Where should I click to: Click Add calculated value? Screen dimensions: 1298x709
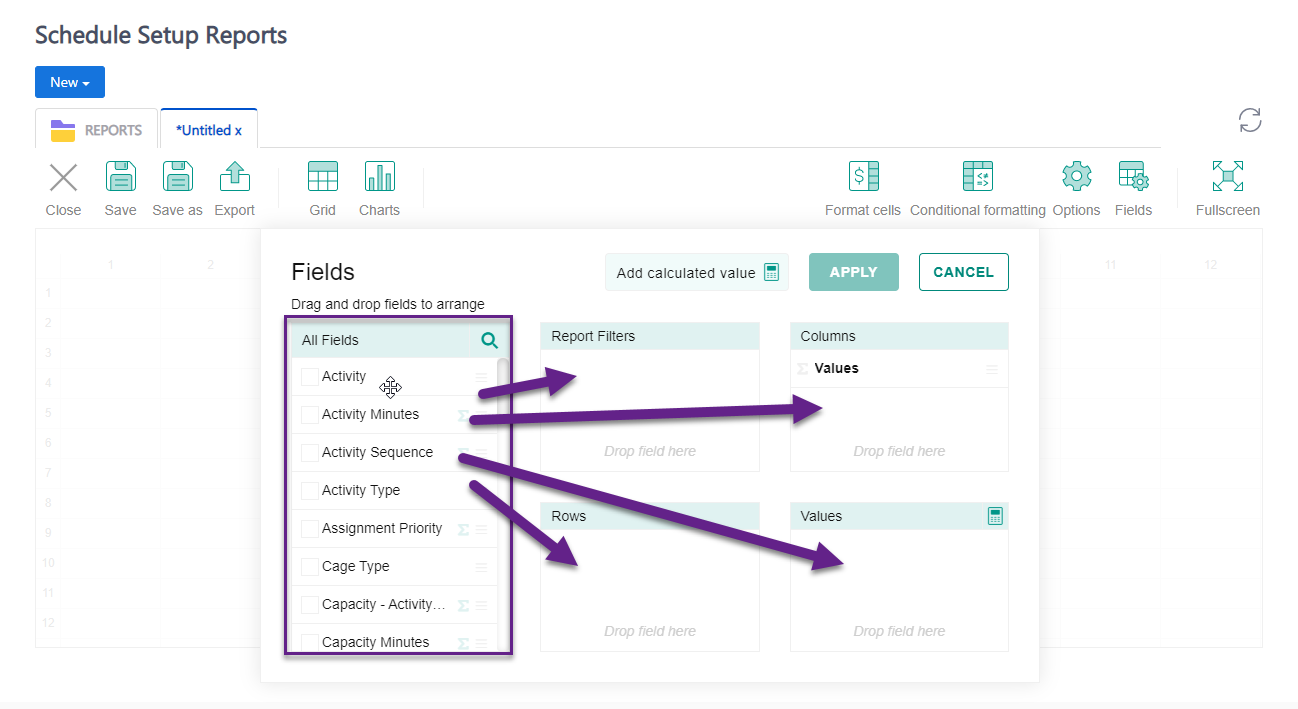point(696,271)
